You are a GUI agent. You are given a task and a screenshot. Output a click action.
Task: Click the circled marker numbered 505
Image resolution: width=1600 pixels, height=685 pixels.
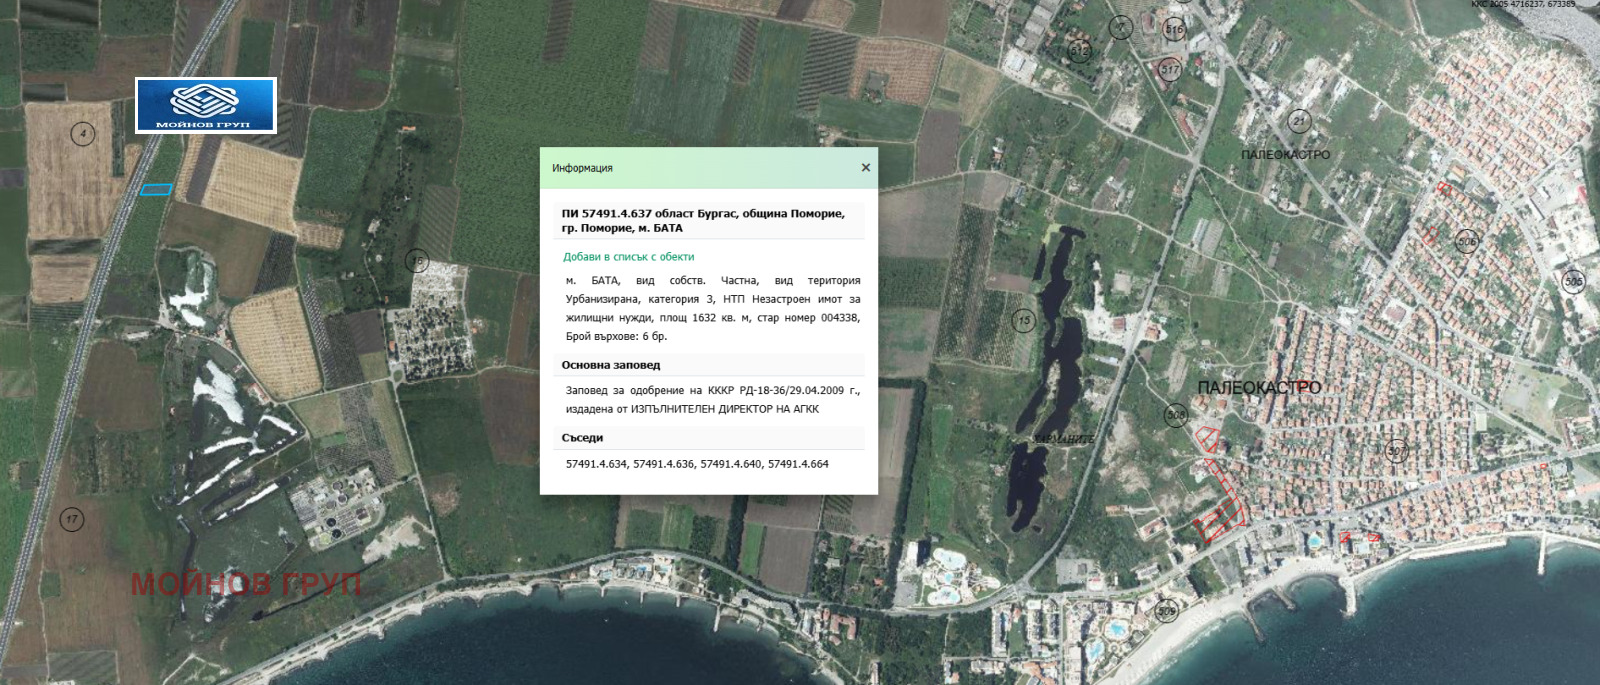click(1573, 281)
